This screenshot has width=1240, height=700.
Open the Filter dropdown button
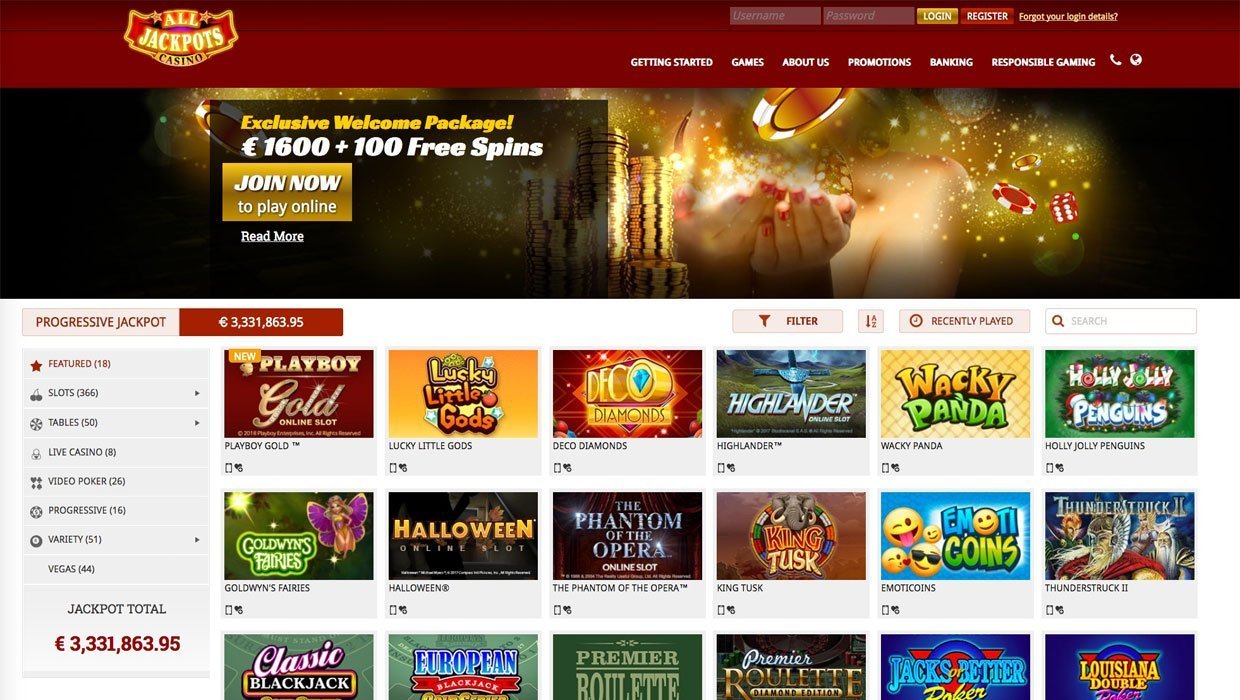788,321
